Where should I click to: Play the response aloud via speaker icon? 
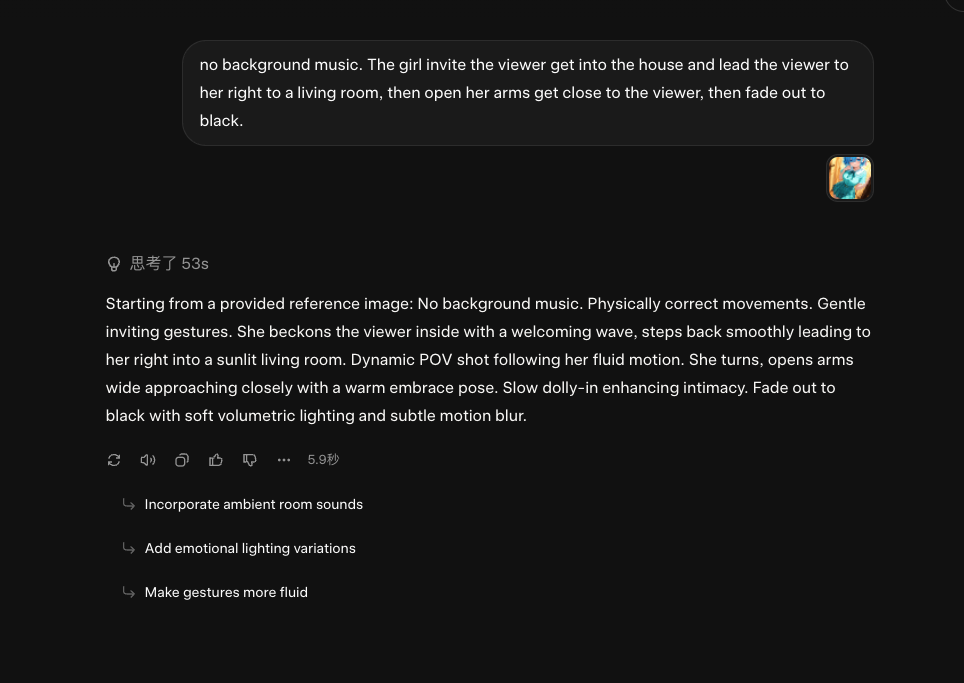click(x=148, y=460)
